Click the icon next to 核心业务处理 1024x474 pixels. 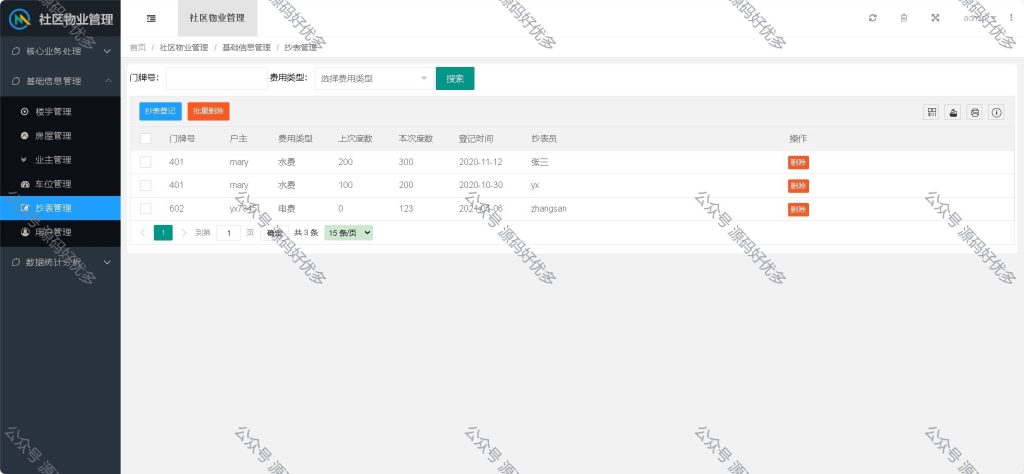(x=16, y=51)
